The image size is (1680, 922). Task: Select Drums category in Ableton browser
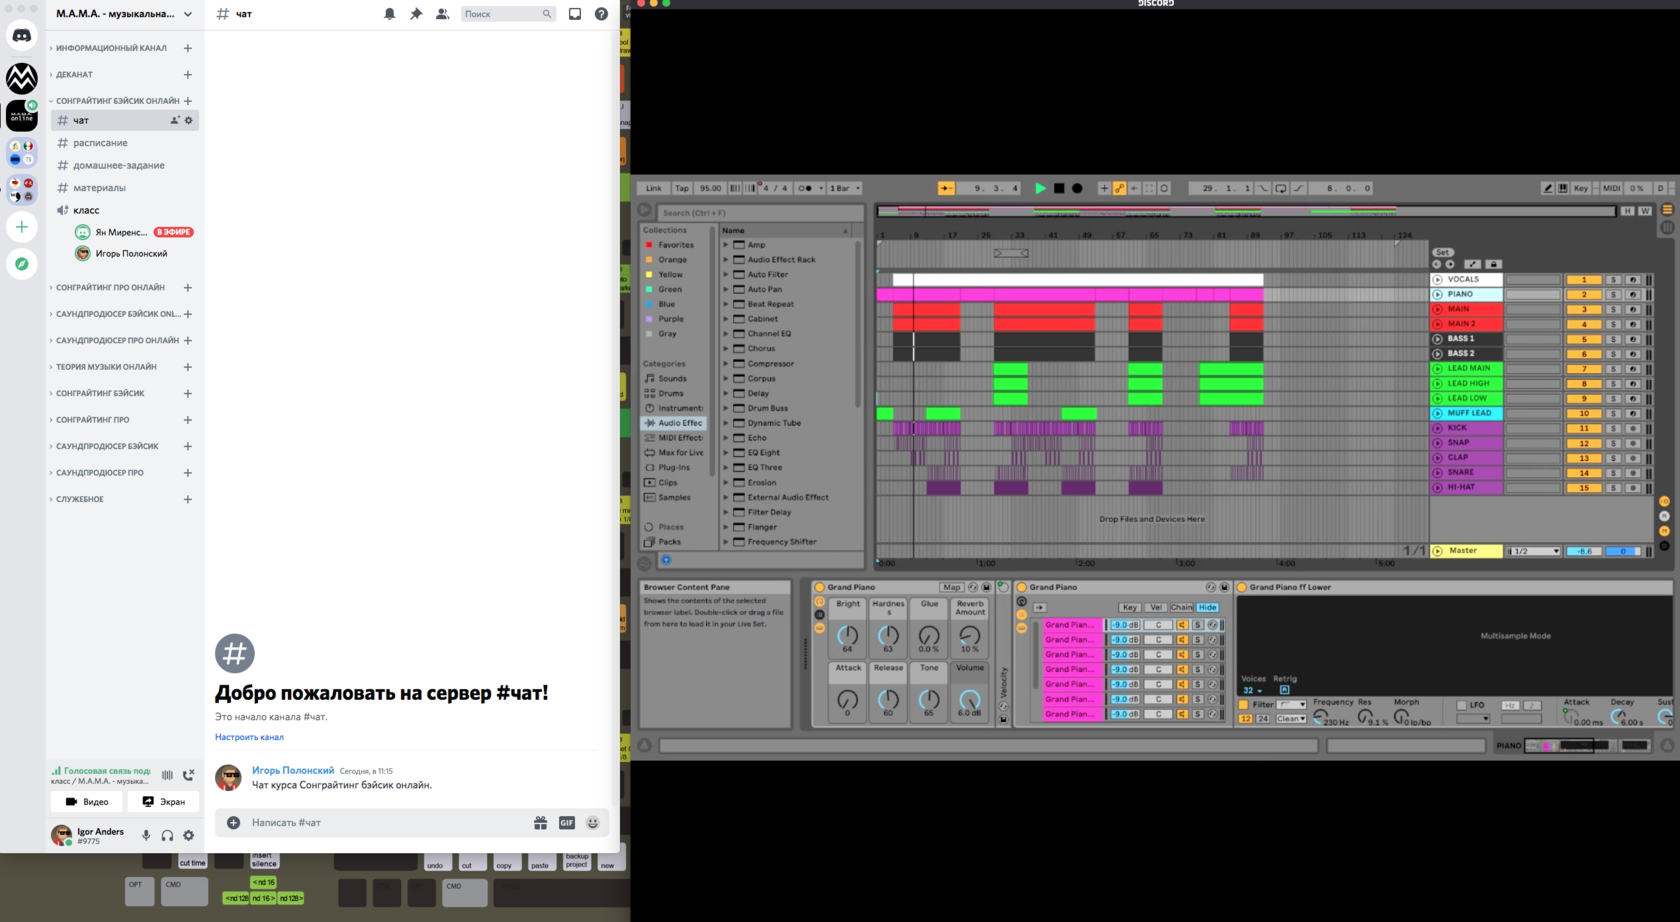pyautogui.click(x=671, y=393)
